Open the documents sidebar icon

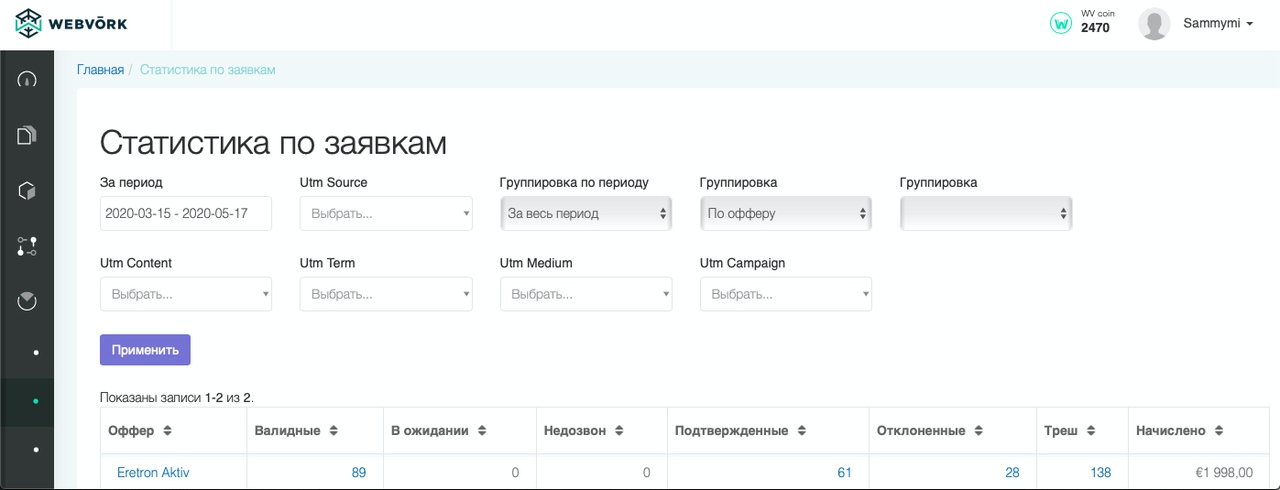[27, 135]
